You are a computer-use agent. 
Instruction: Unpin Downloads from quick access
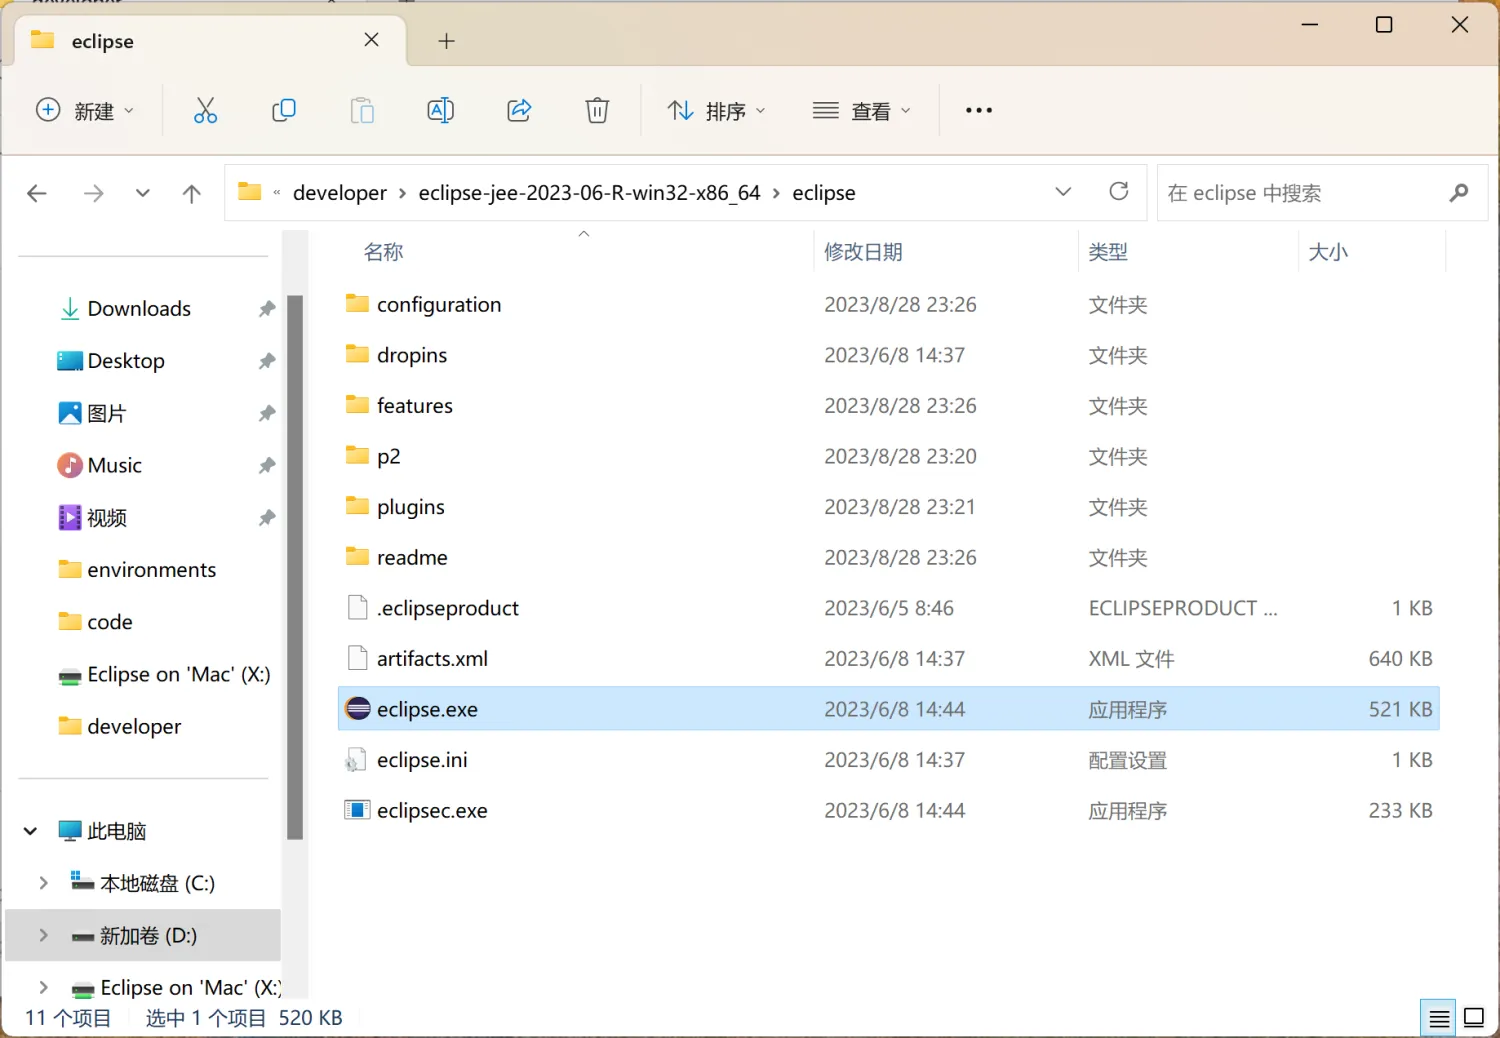coord(267,309)
